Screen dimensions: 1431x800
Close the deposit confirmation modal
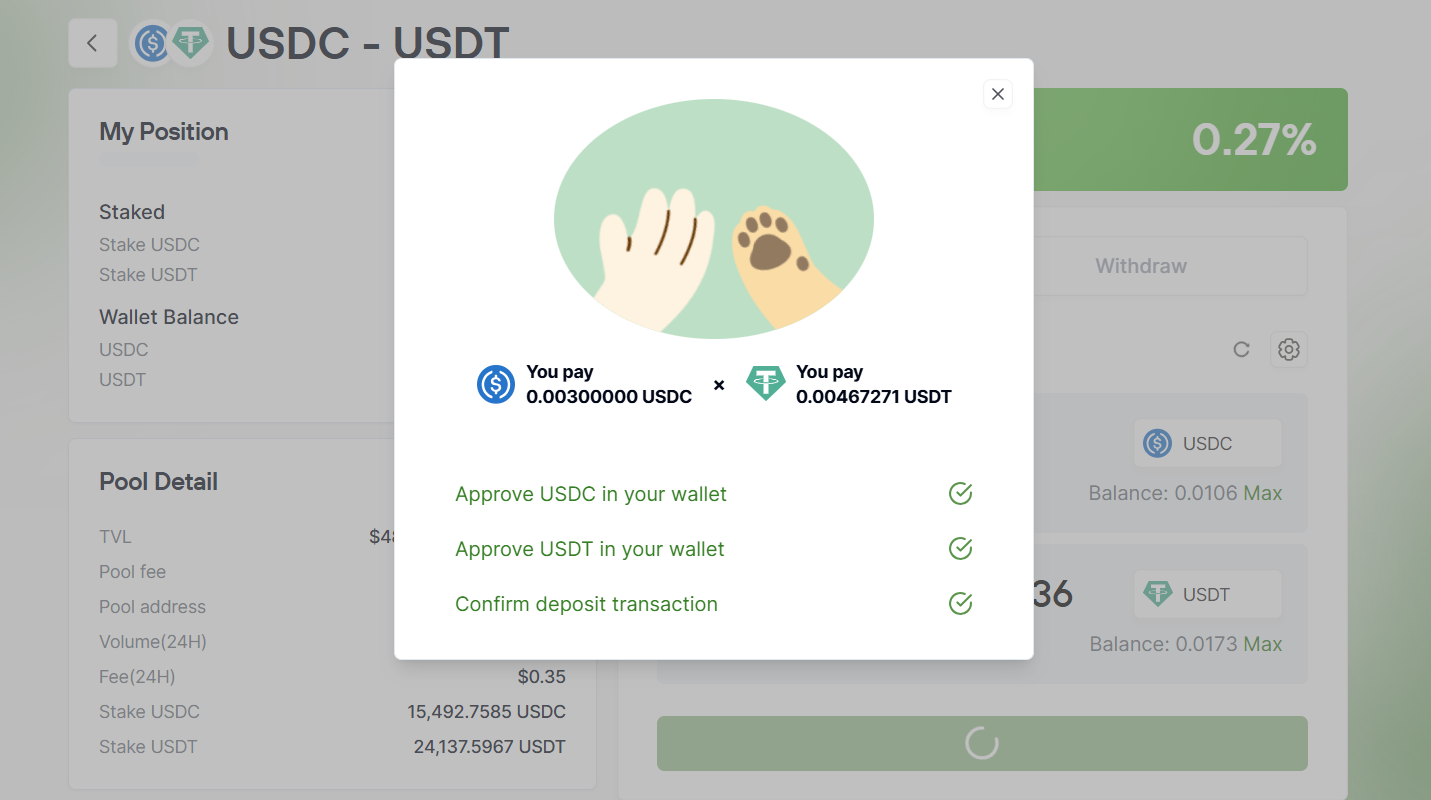(x=997, y=94)
